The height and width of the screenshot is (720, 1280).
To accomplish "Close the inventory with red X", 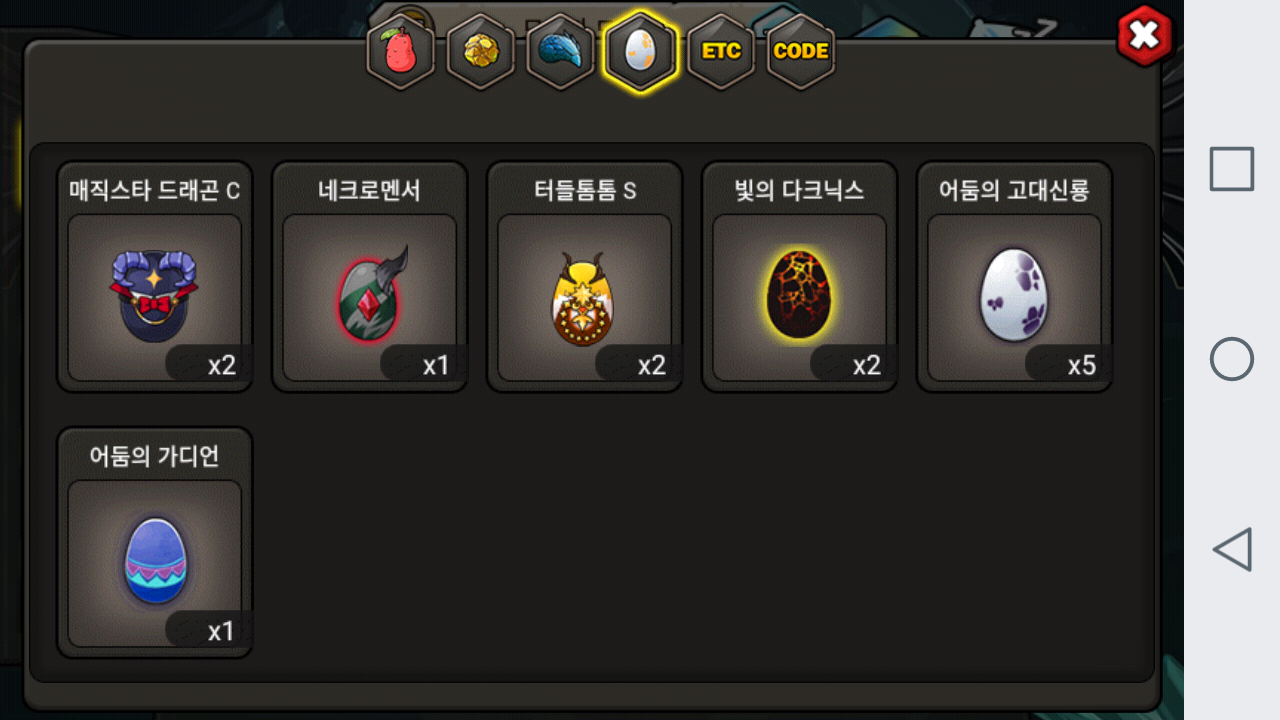I will coord(1144,37).
